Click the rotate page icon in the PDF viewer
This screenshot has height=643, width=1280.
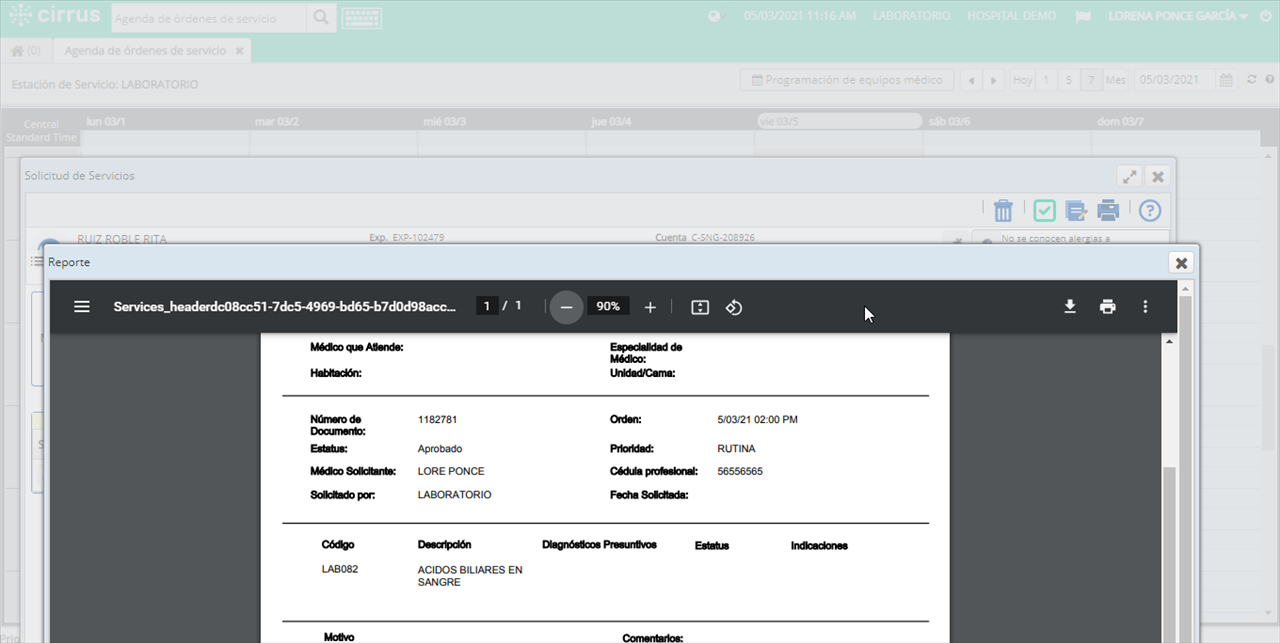click(734, 307)
